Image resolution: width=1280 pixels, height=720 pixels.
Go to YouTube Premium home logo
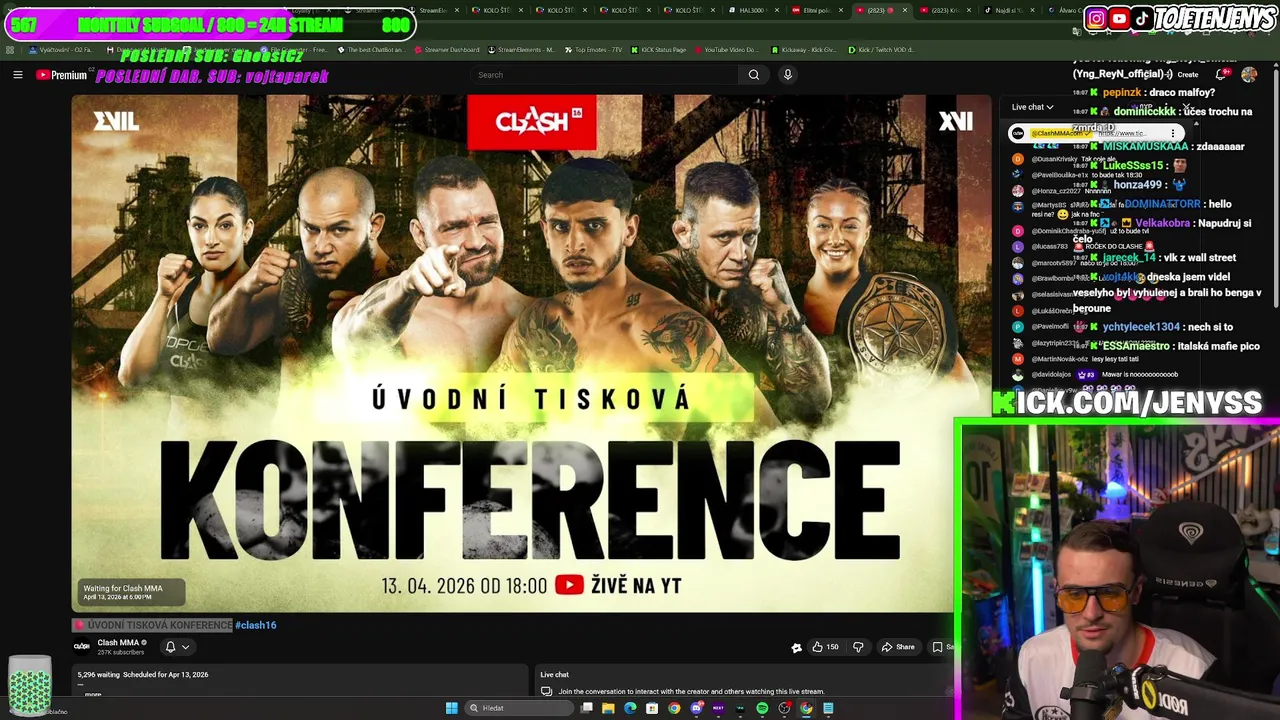(62, 75)
